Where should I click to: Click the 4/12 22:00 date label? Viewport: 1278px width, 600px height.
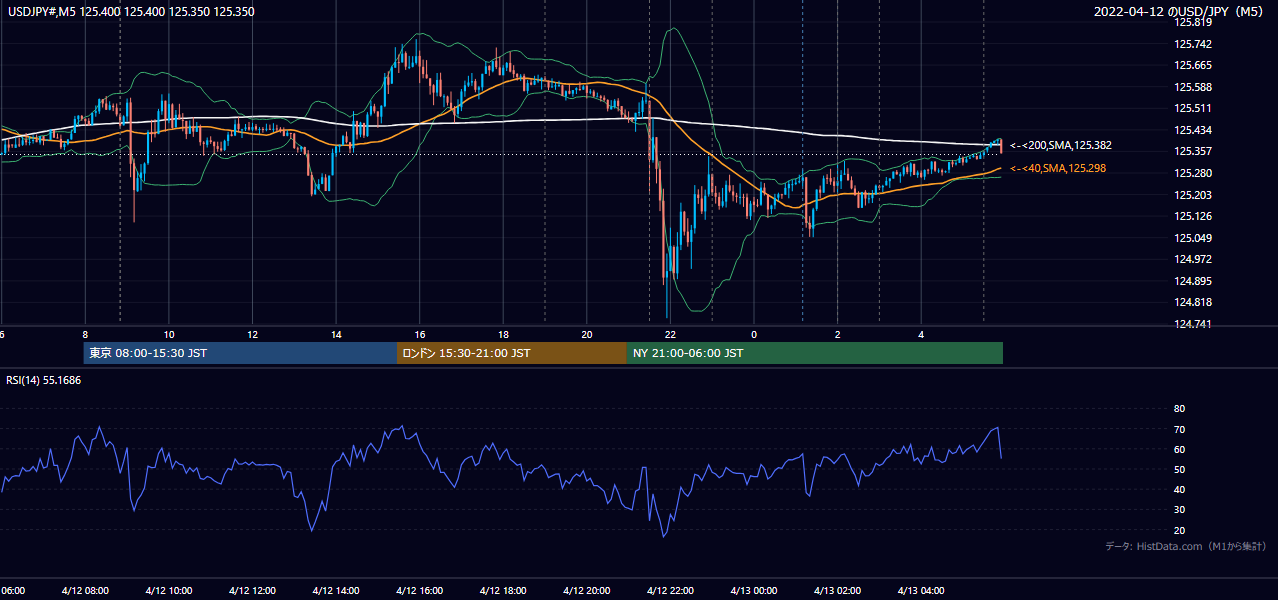pyautogui.click(x=669, y=591)
